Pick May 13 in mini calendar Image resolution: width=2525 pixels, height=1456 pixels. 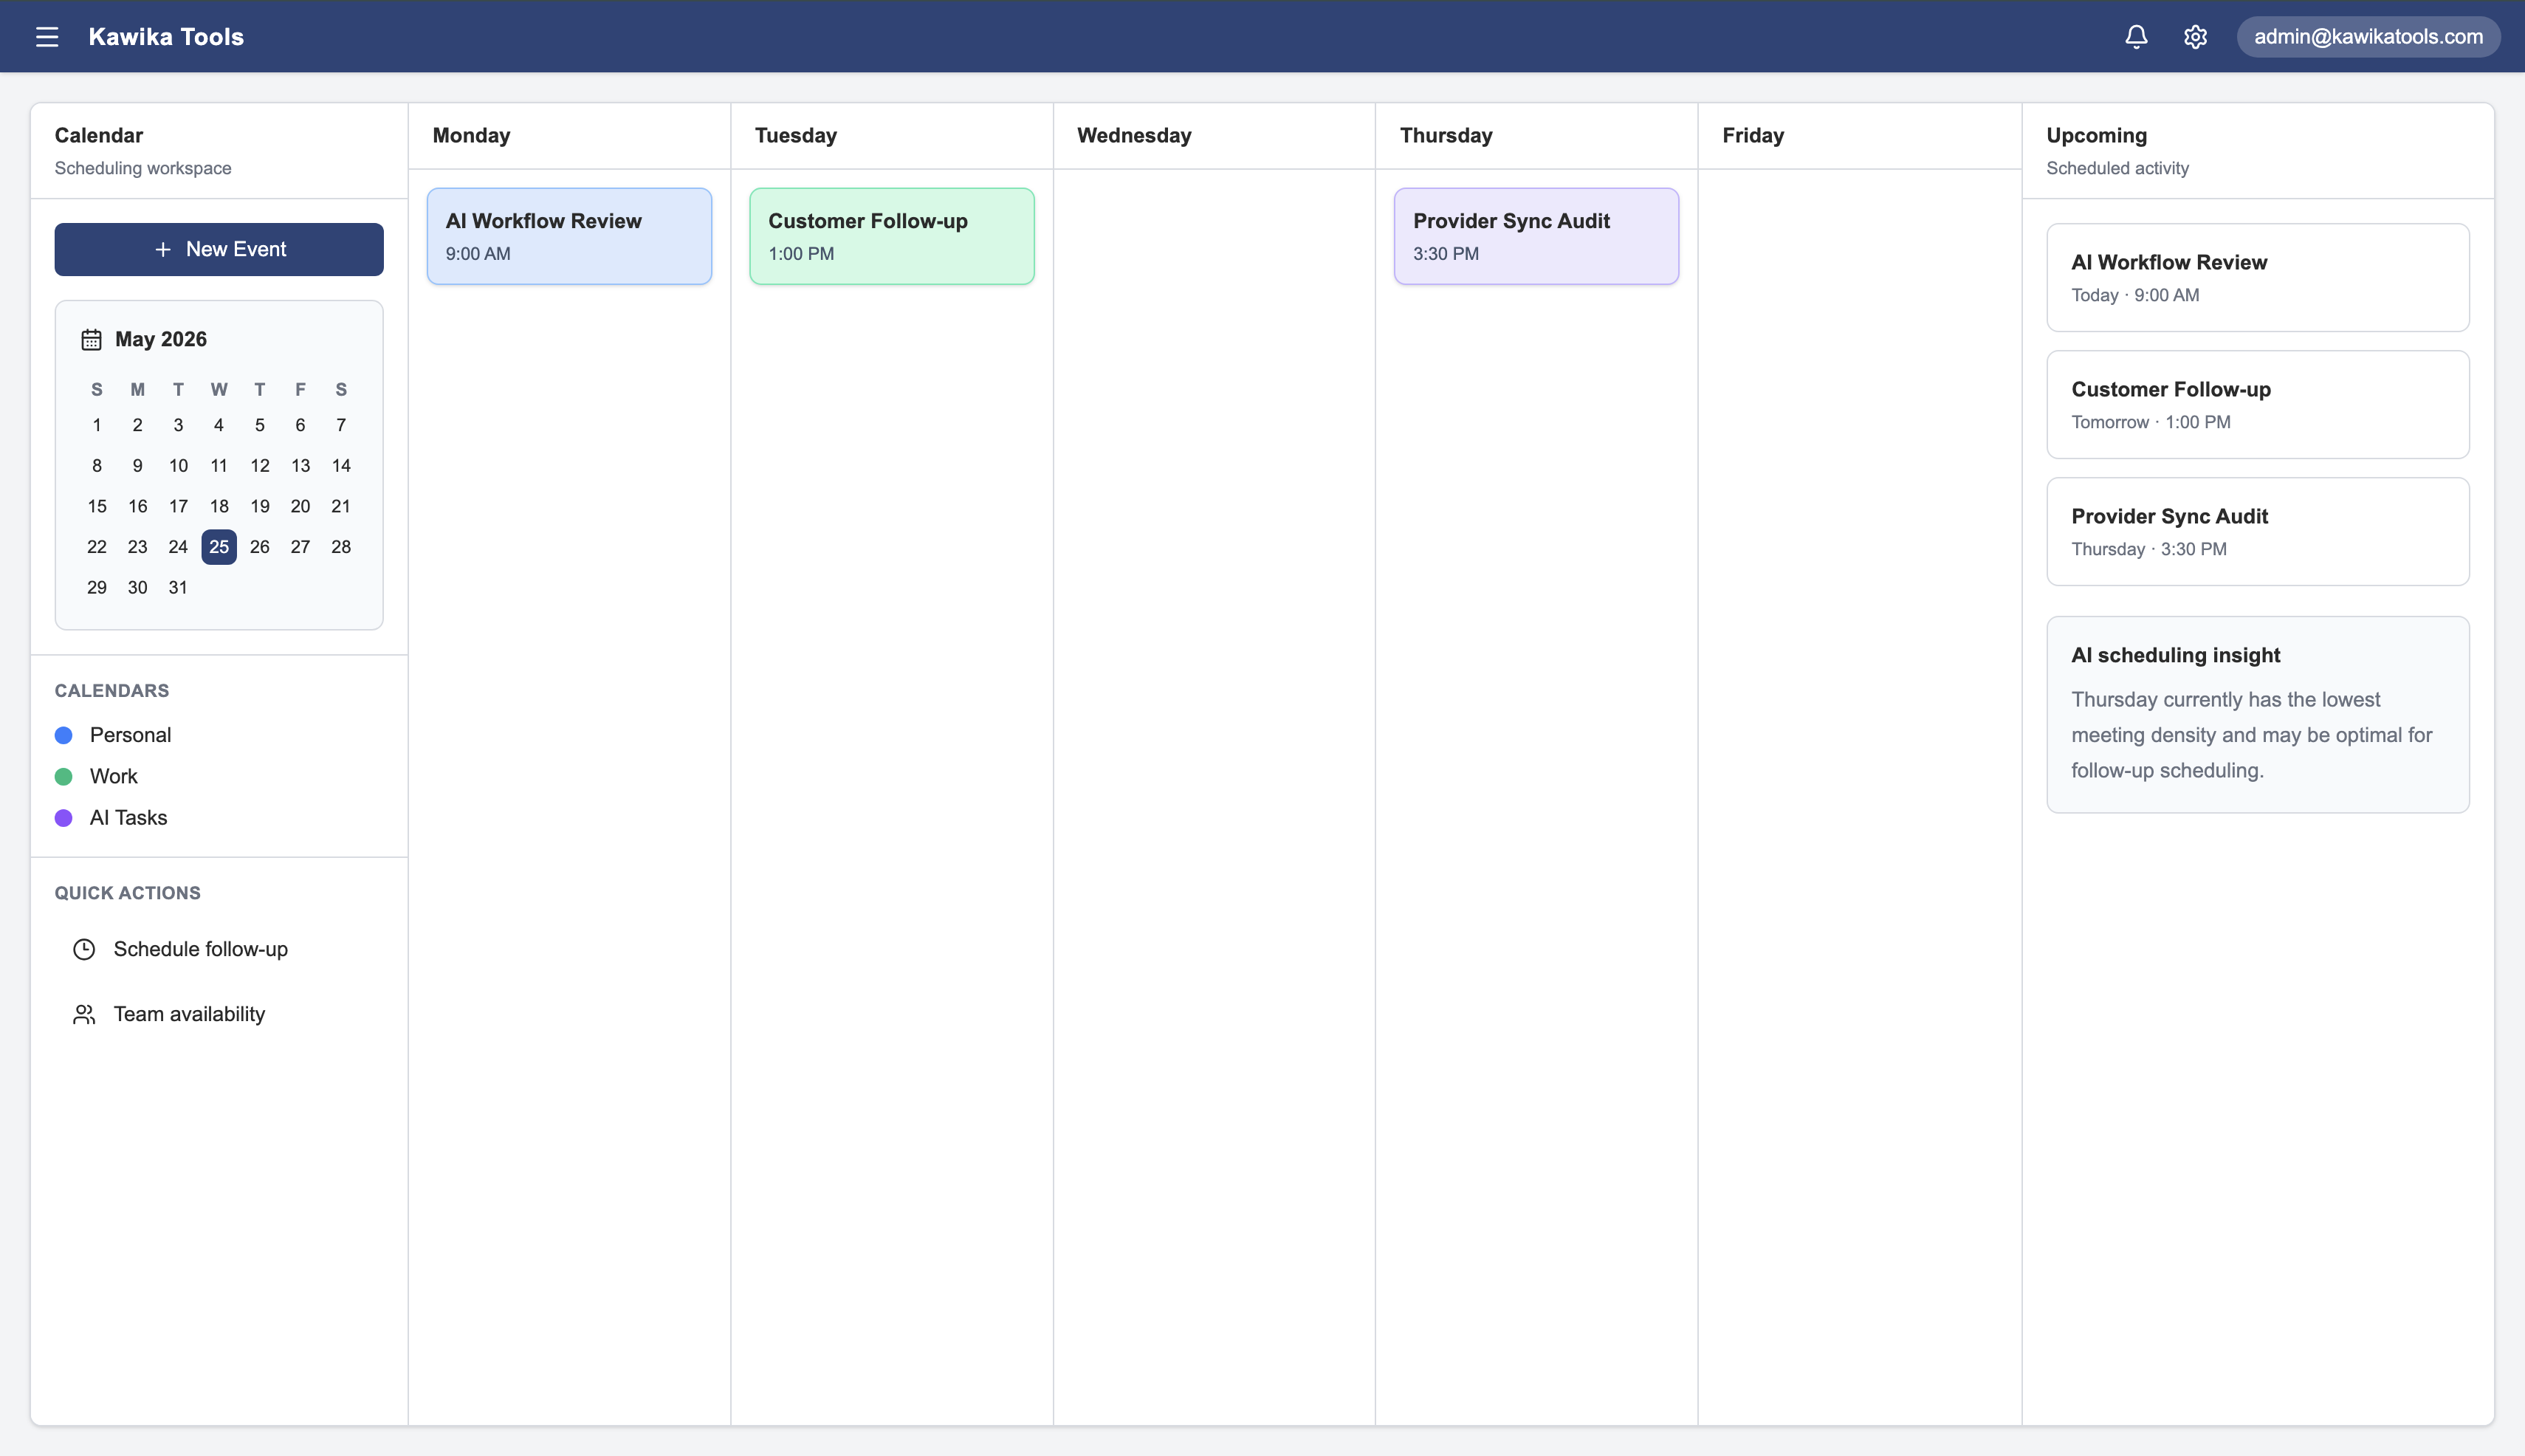(300, 466)
